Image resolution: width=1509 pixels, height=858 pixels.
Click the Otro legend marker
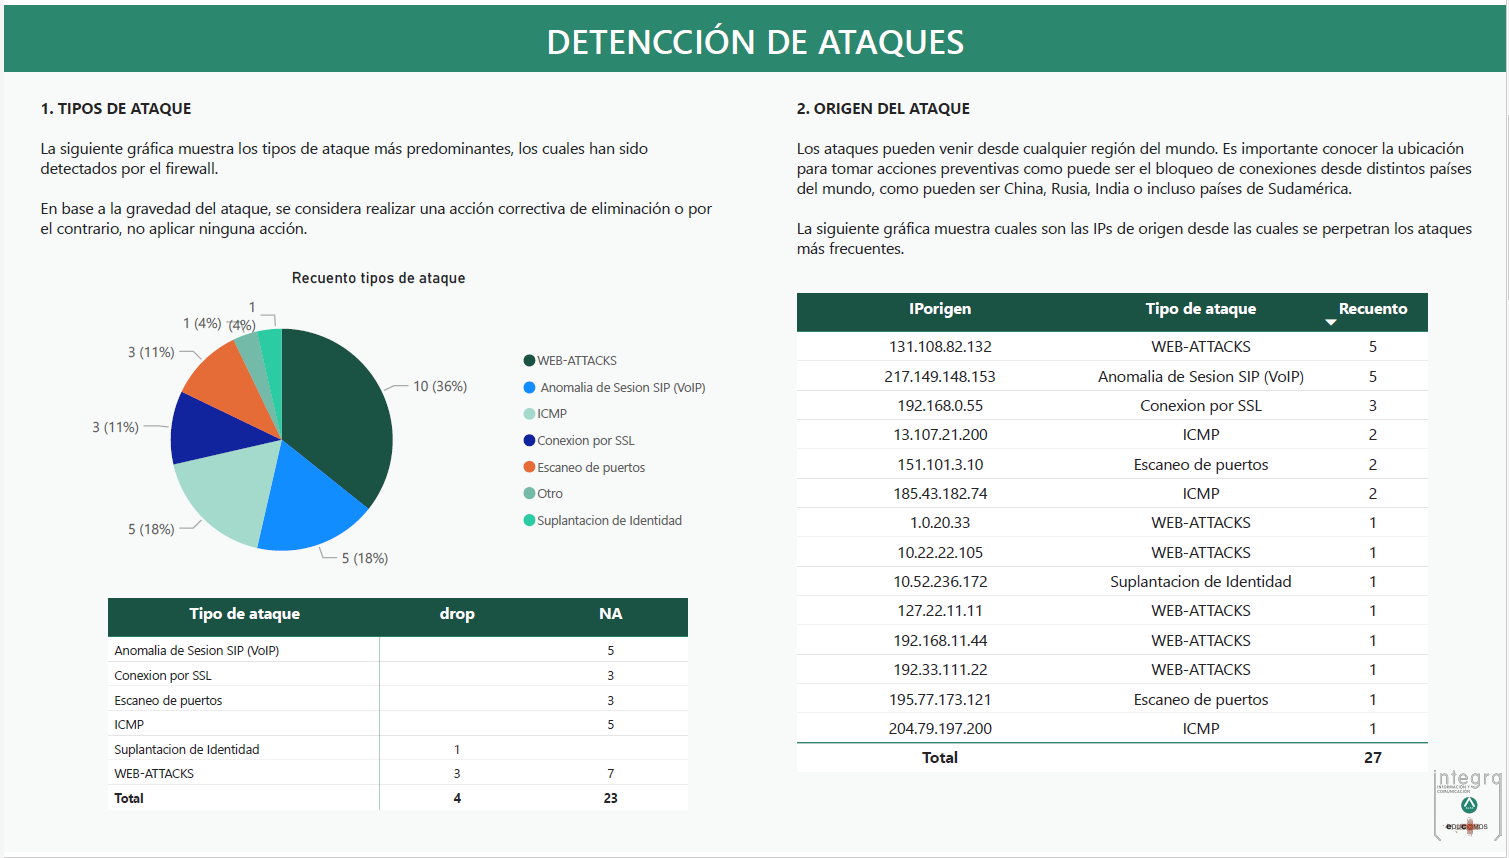coord(529,494)
